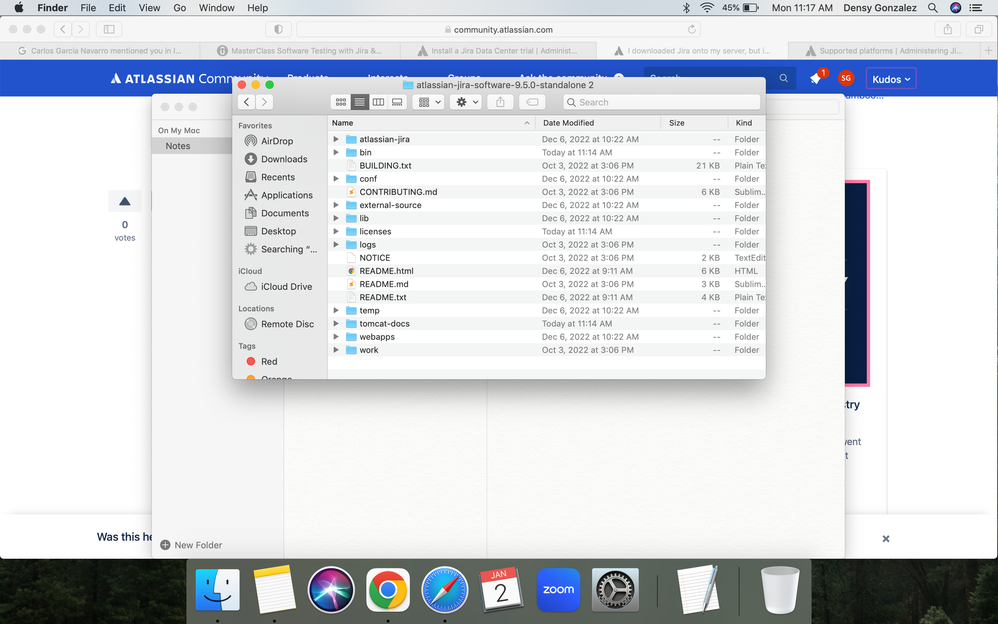Go back in the Finder window
Image resolution: width=998 pixels, height=624 pixels.
[x=247, y=102]
